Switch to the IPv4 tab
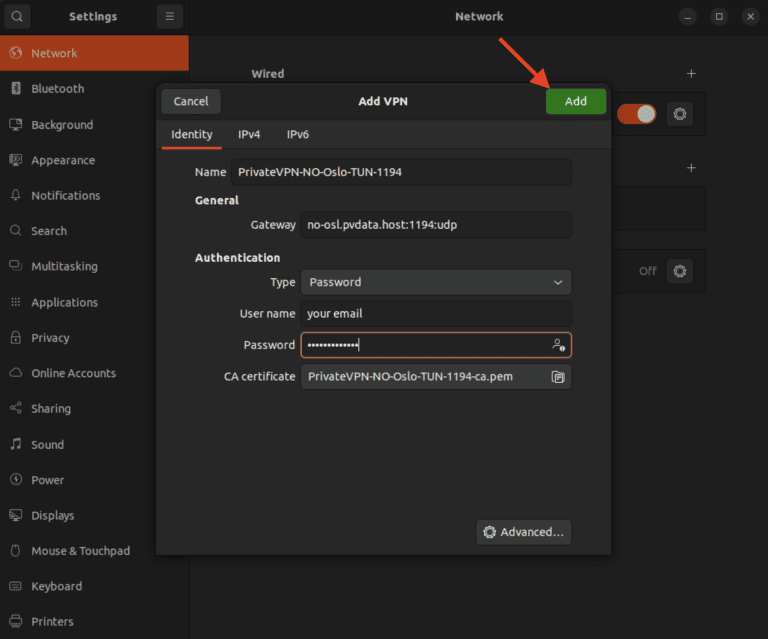 [249, 134]
